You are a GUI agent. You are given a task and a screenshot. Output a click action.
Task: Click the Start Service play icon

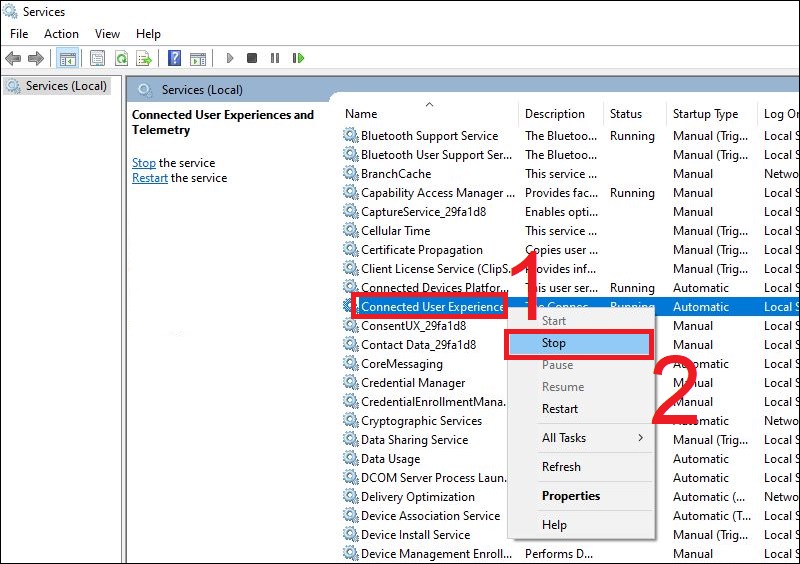(x=230, y=58)
